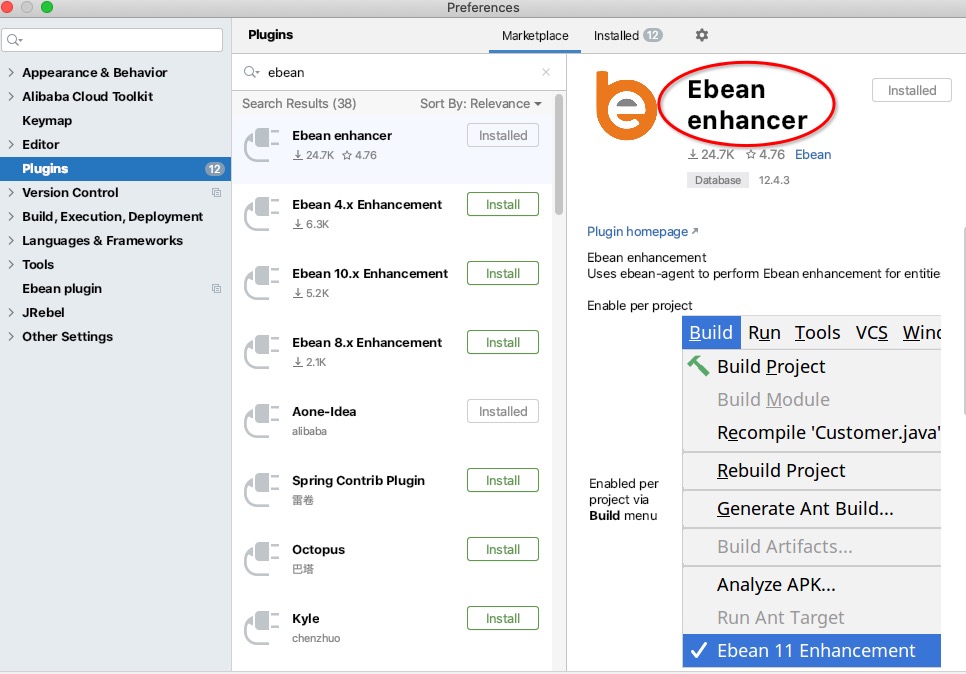Install Ebean 4.x Enhancement plugin
The width and height of the screenshot is (966, 674).
[x=503, y=205]
